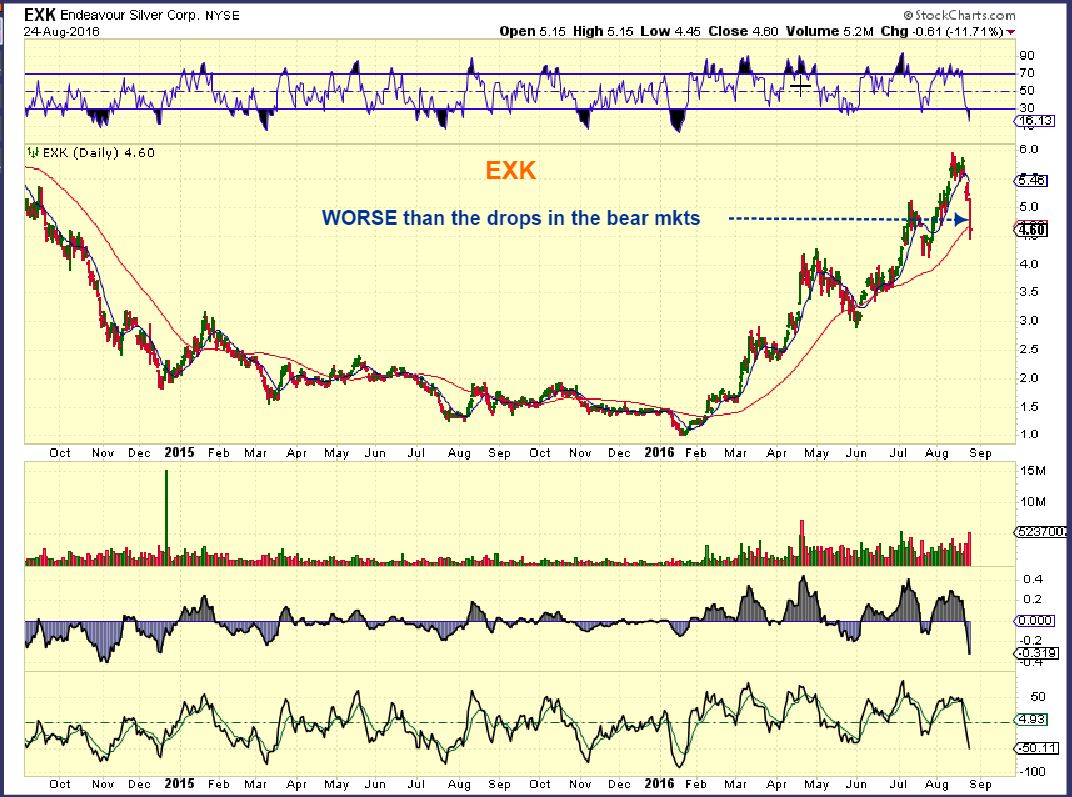Click the Close 4.60 header value
This screenshot has width=1072, height=797.
pos(742,31)
